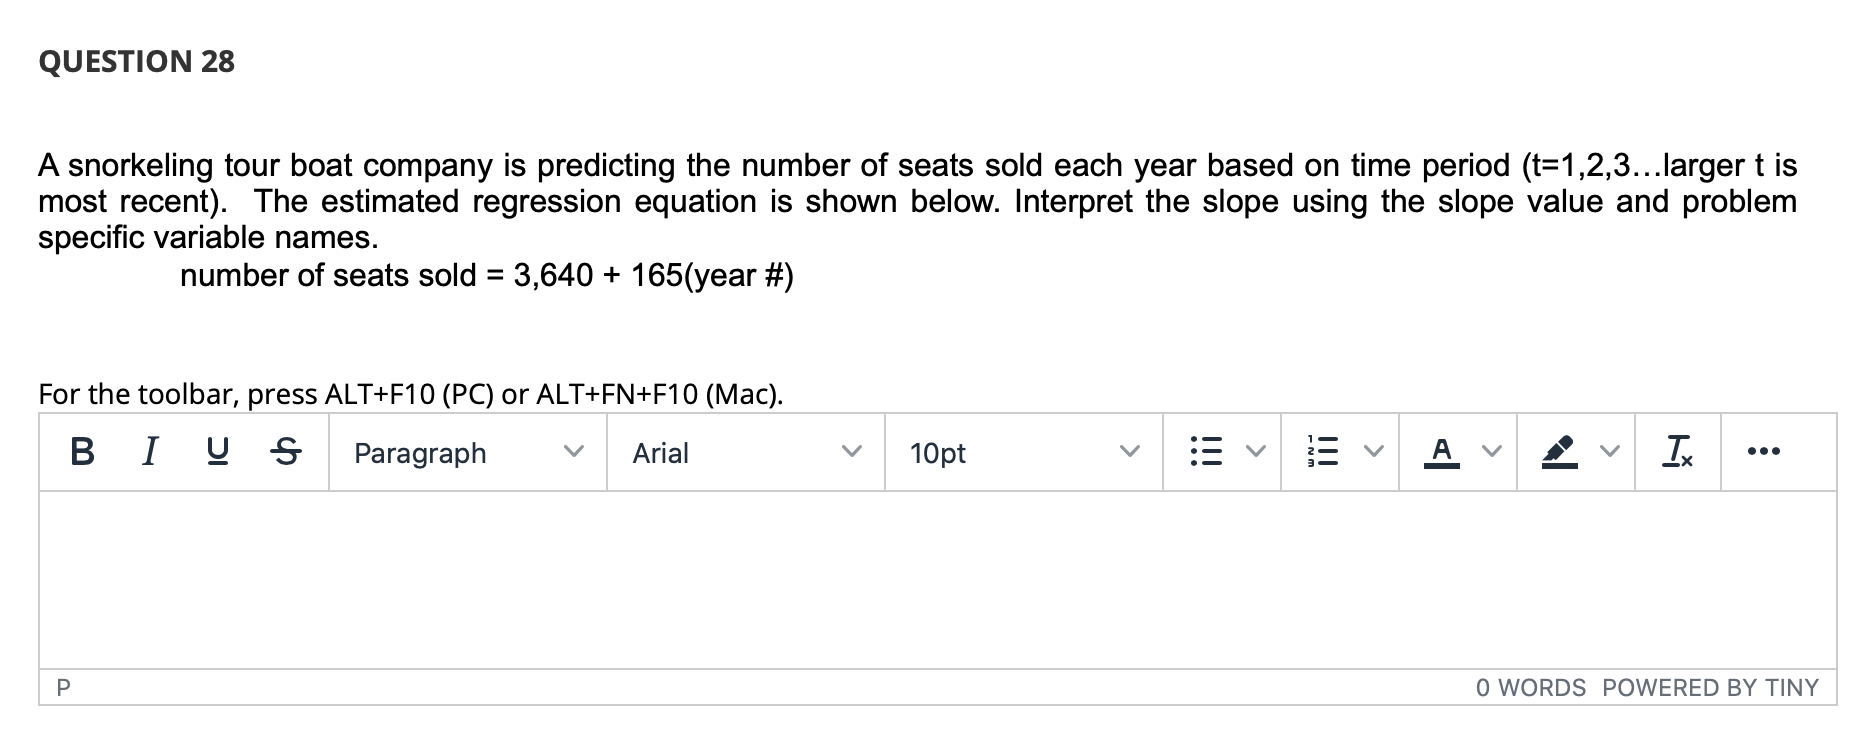The width and height of the screenshot is (1872, 750).
Task: Expand text color picker arrow
Action: pyautogui.click(x=1492, y=453)
